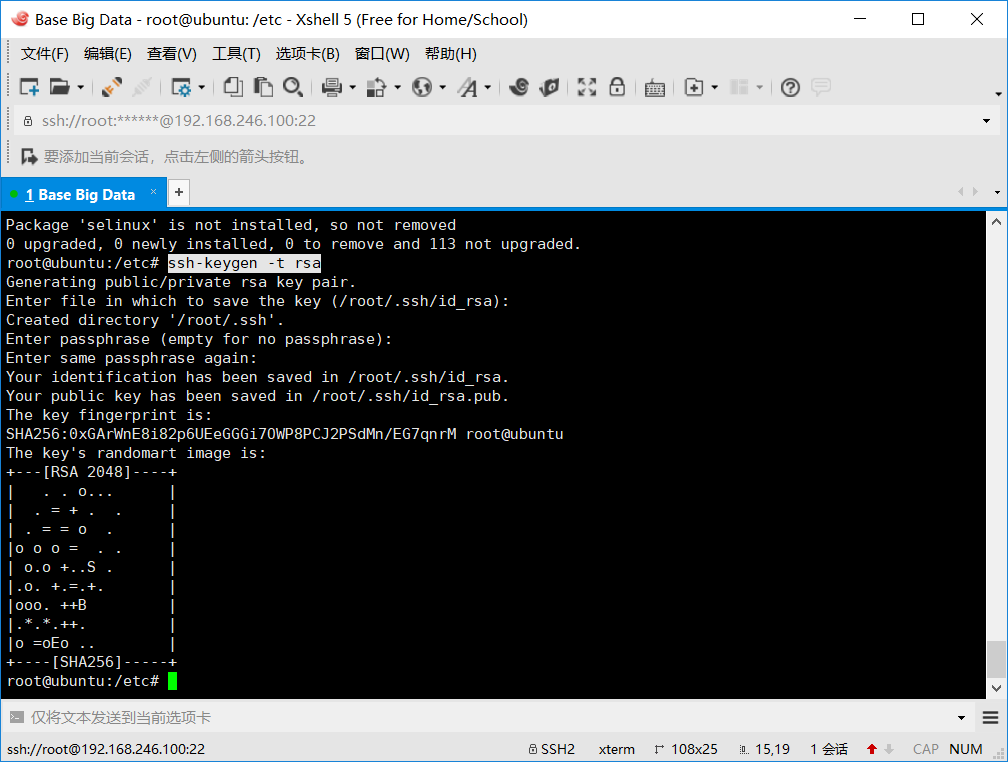Open session Properties gear icon
This screenshot has width=1008, height=762.
tap(181, 87)
